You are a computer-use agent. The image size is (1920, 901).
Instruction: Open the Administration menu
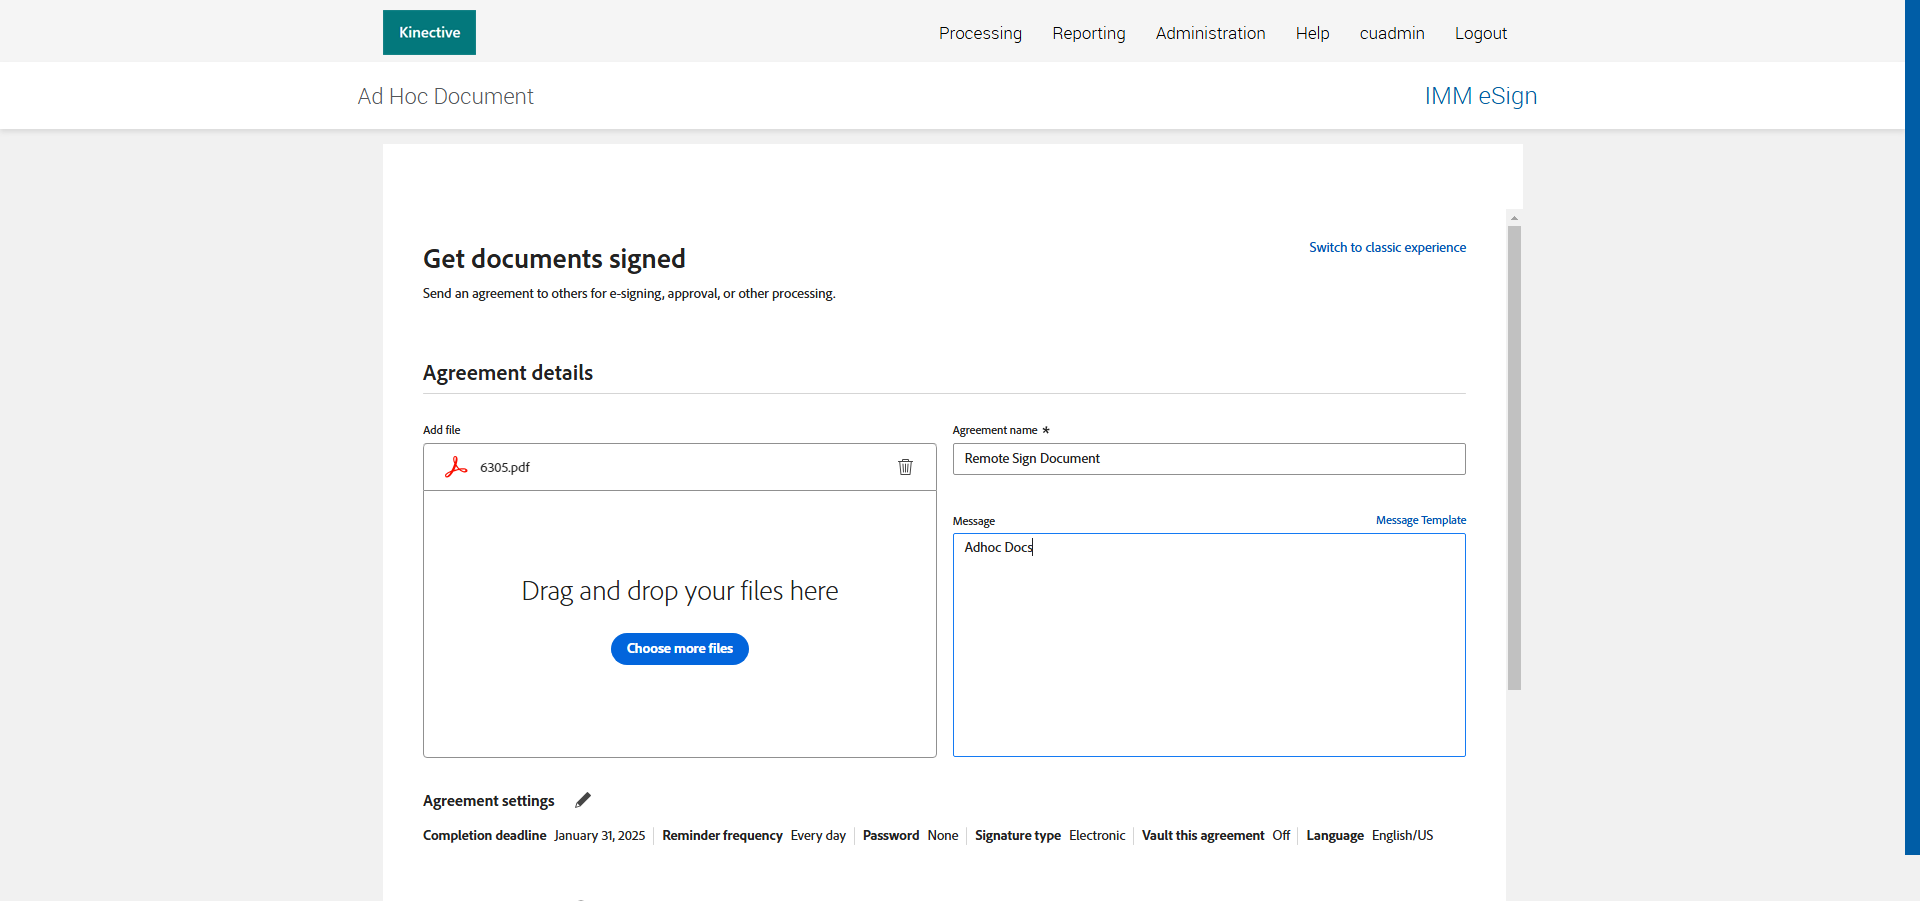[1210, 33]
